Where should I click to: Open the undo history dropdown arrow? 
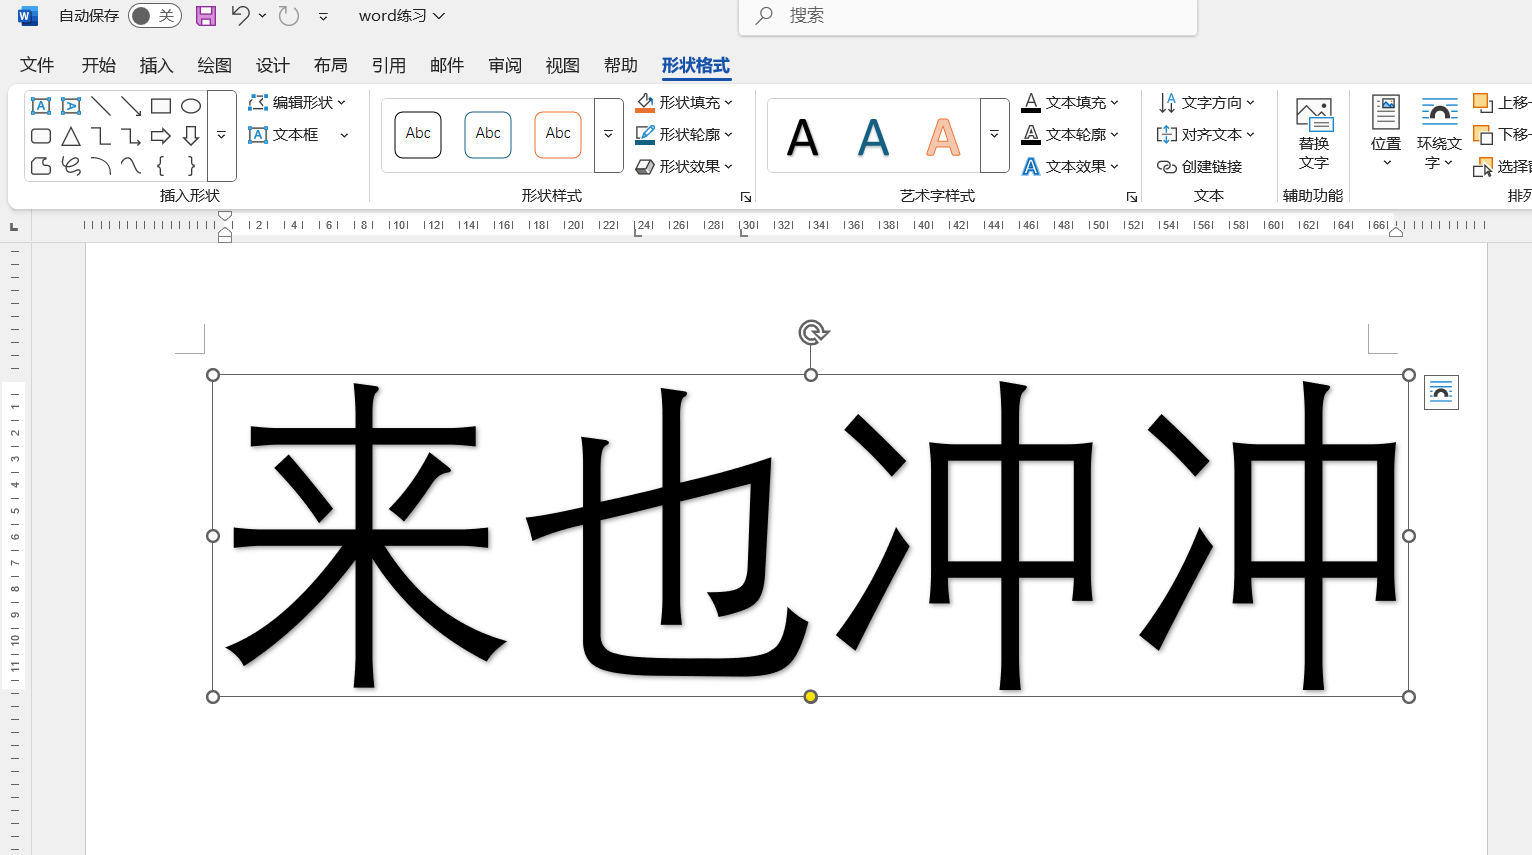coord(262,15)
